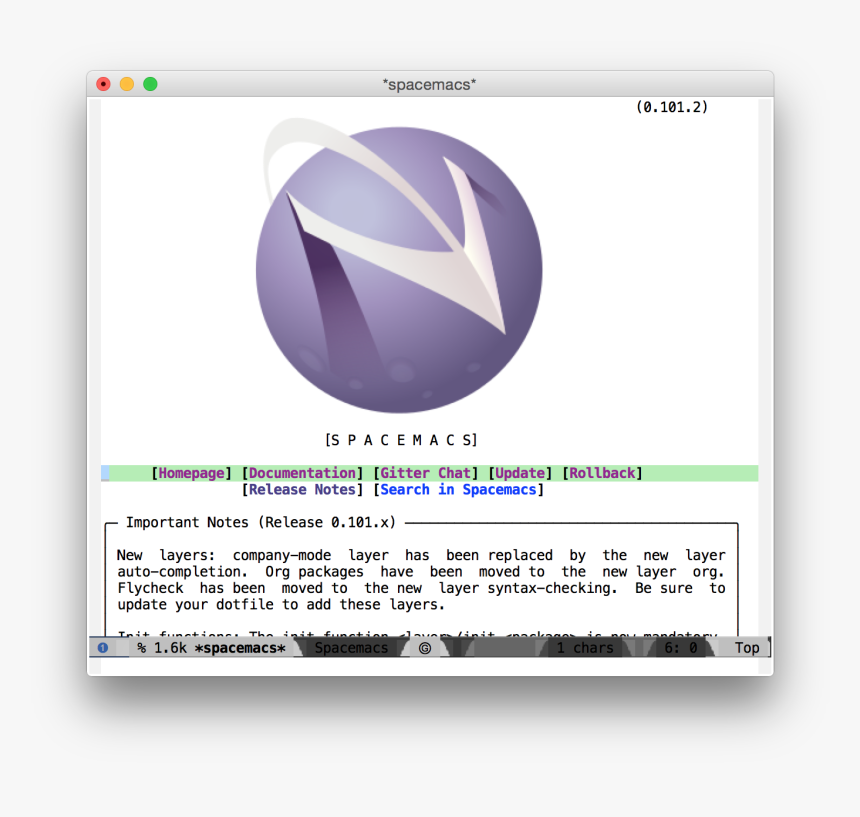Click the blue info icon in the mode line
860x817 pixels.
click(x=103, y=647)
